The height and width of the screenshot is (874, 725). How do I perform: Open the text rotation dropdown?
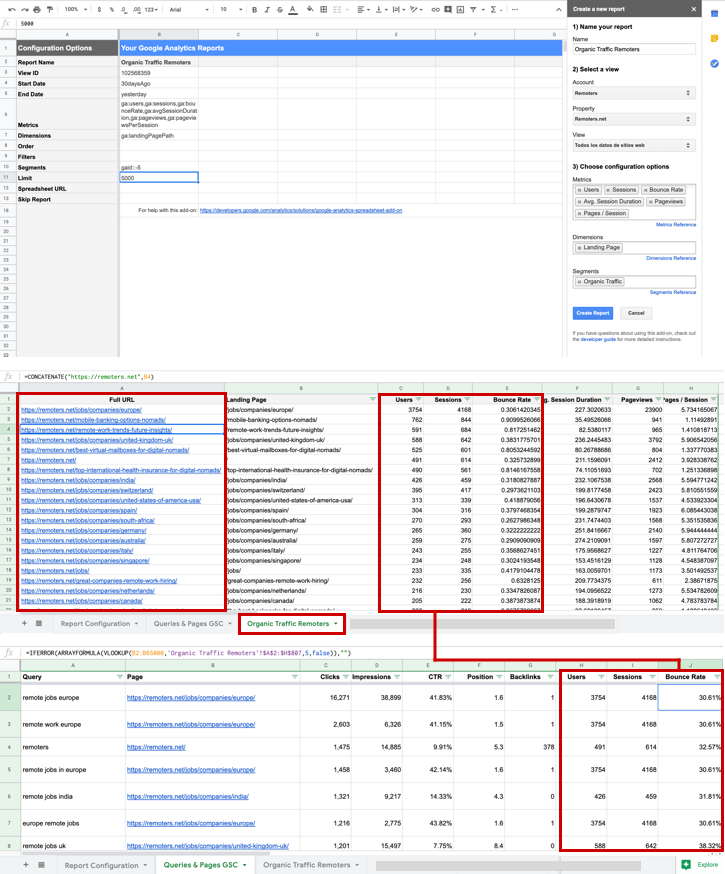(415, 9)
